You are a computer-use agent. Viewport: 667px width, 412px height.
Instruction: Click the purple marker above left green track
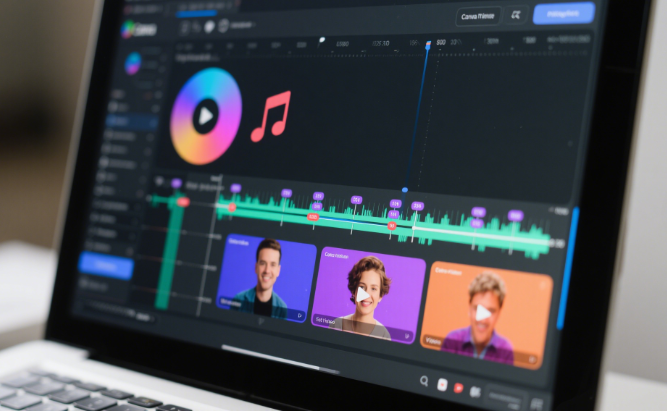[x=176, y=184]
